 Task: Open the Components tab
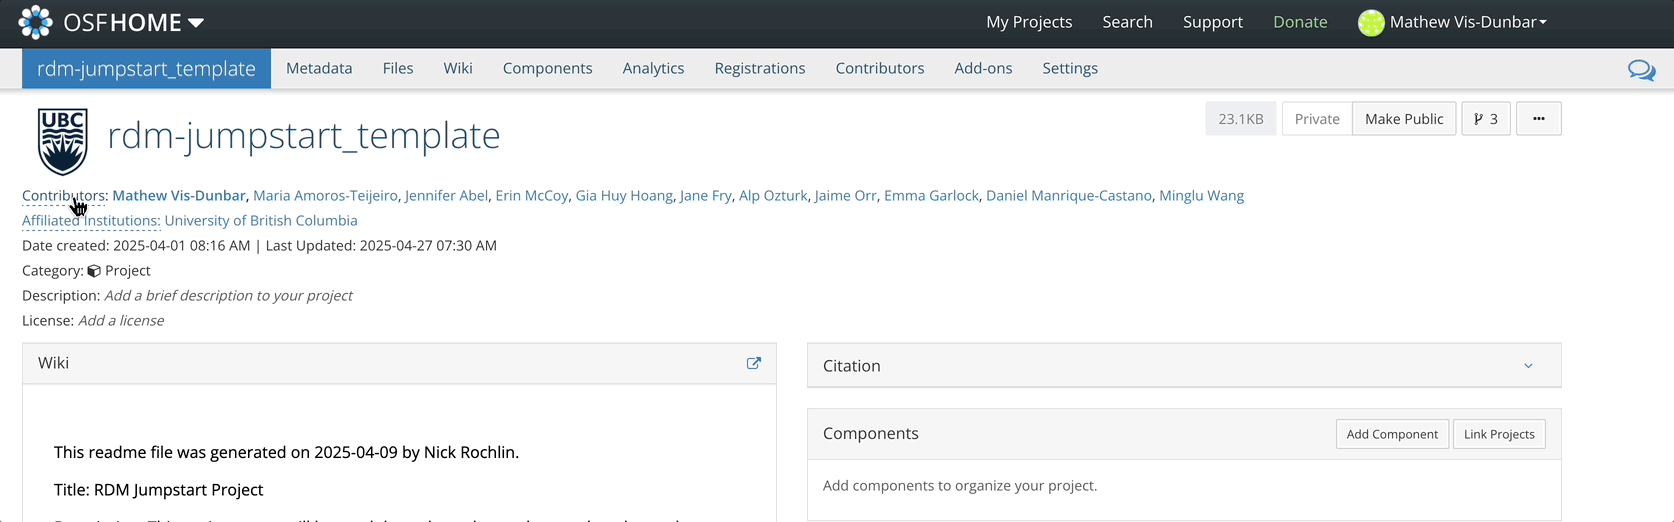[547, 68]
